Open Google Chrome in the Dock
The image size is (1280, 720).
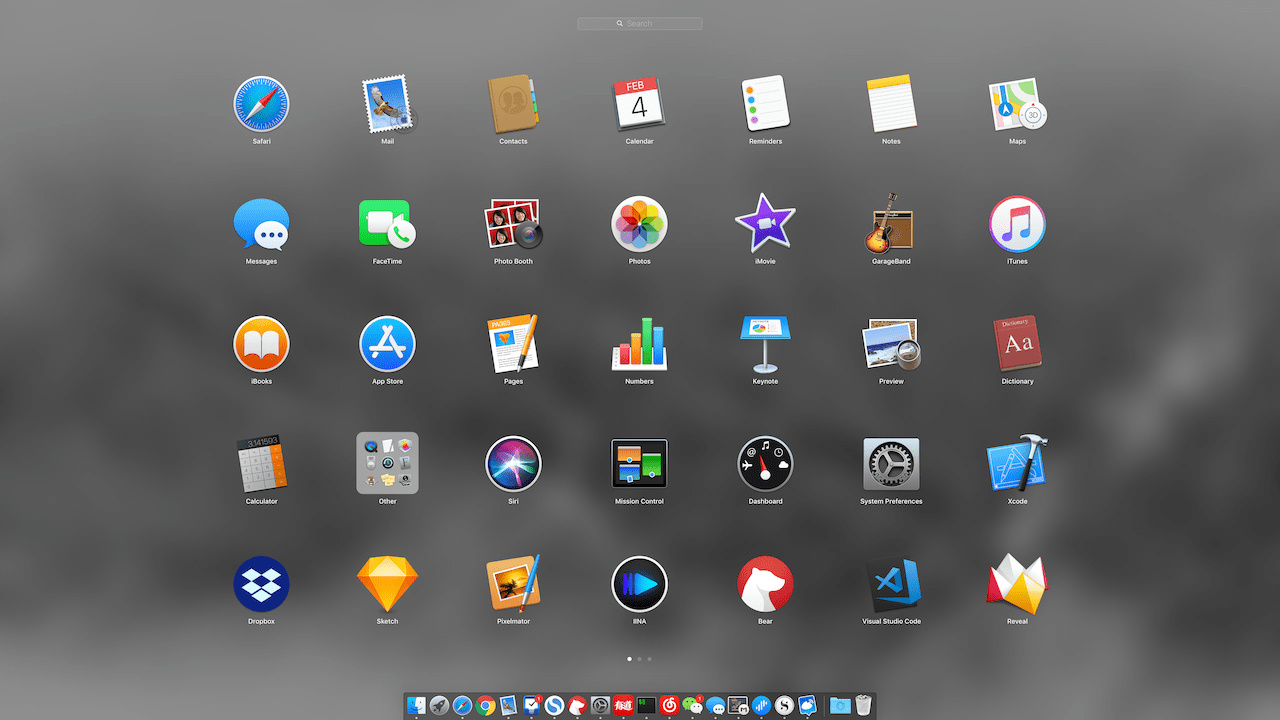486,706
